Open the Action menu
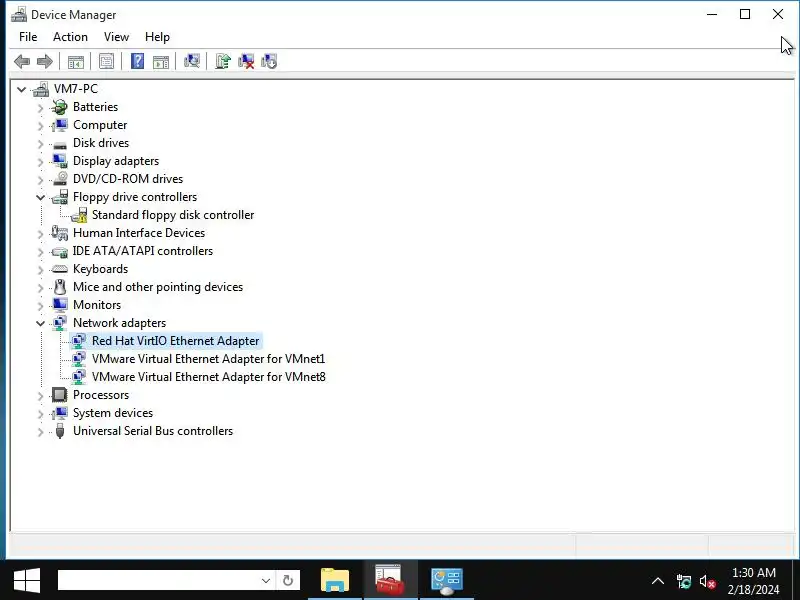 [70, 37]
